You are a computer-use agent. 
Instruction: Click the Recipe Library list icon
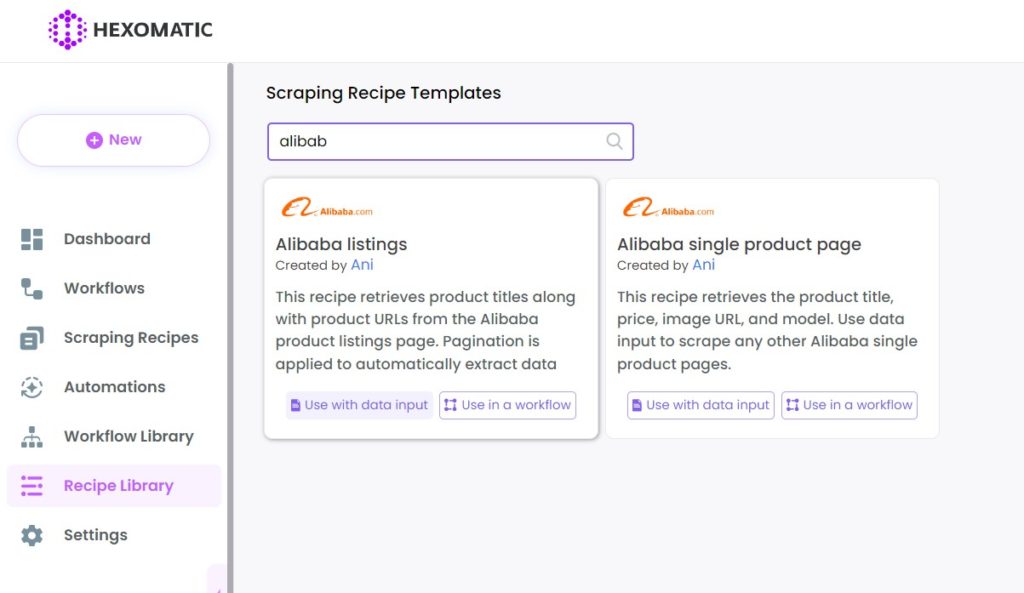pyautogui.click(x=31, y=486)
